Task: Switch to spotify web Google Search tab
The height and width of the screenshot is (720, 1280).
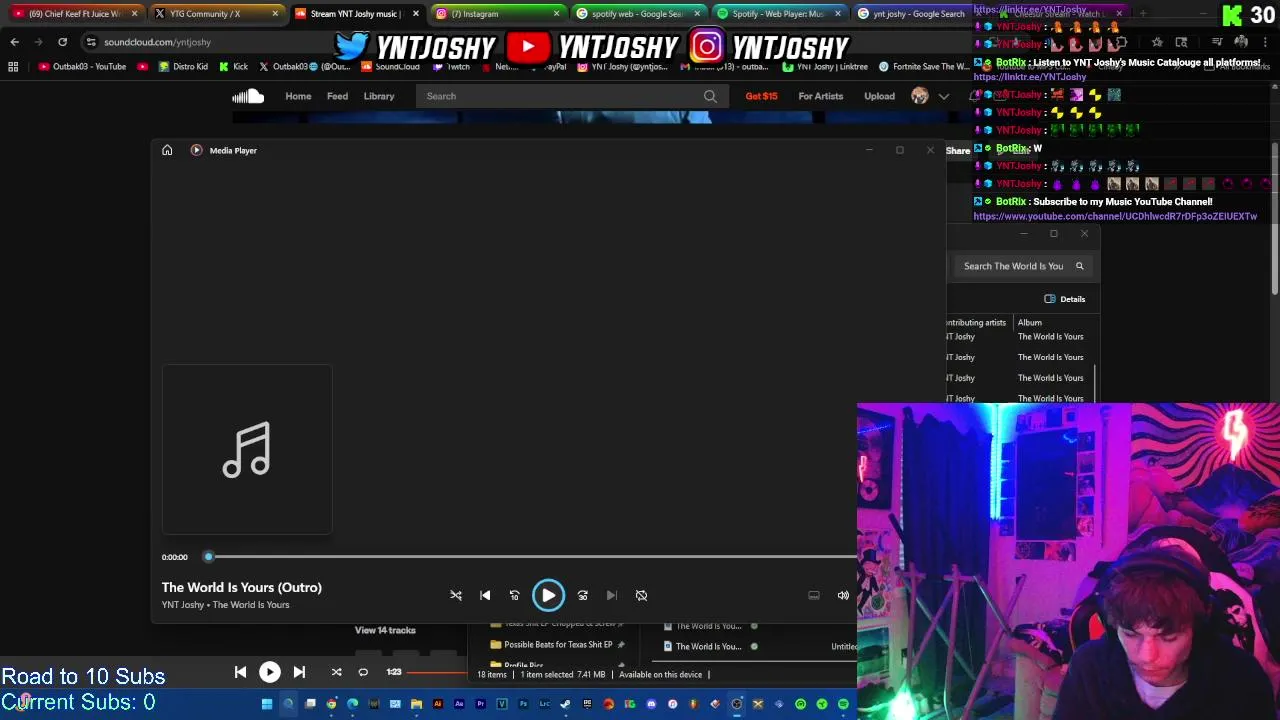Action: click(x=636, y=13)
